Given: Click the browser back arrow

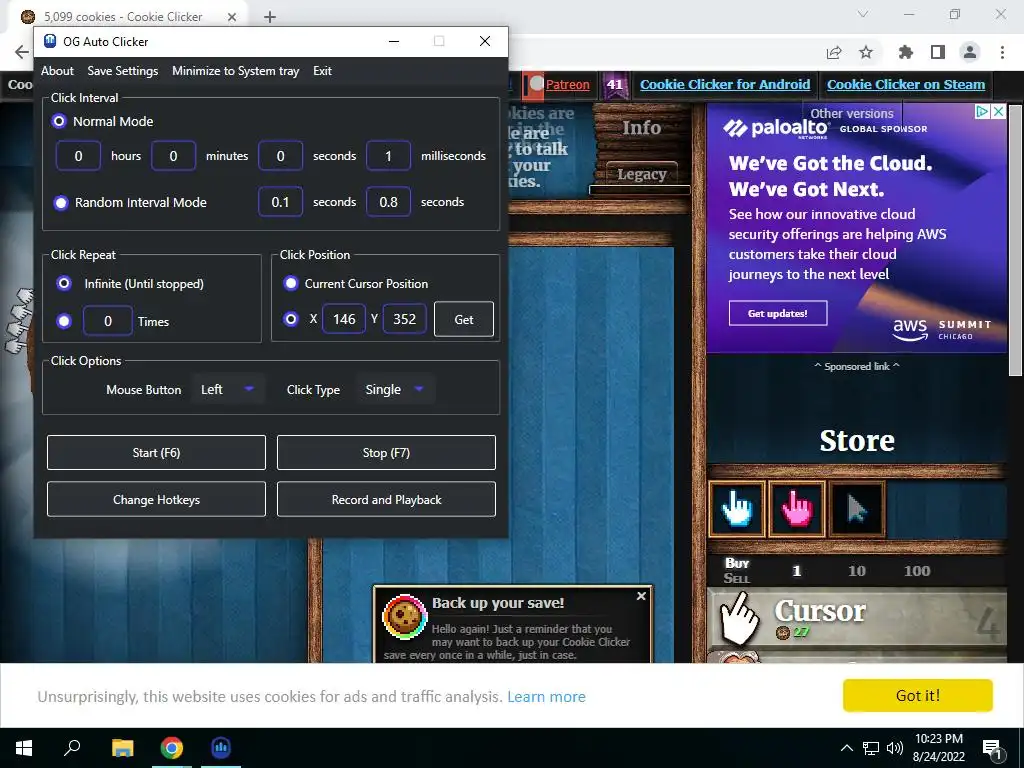Looking at the screenshot, I should 22,52.
